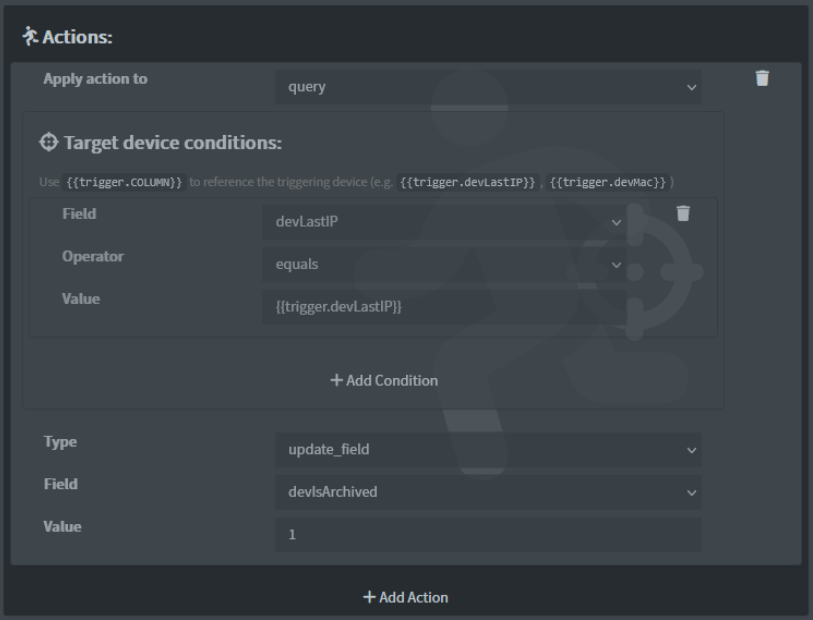This screenshot has width=813, height=620.
Task: Click the Operator label
Action: pos(93,257)
